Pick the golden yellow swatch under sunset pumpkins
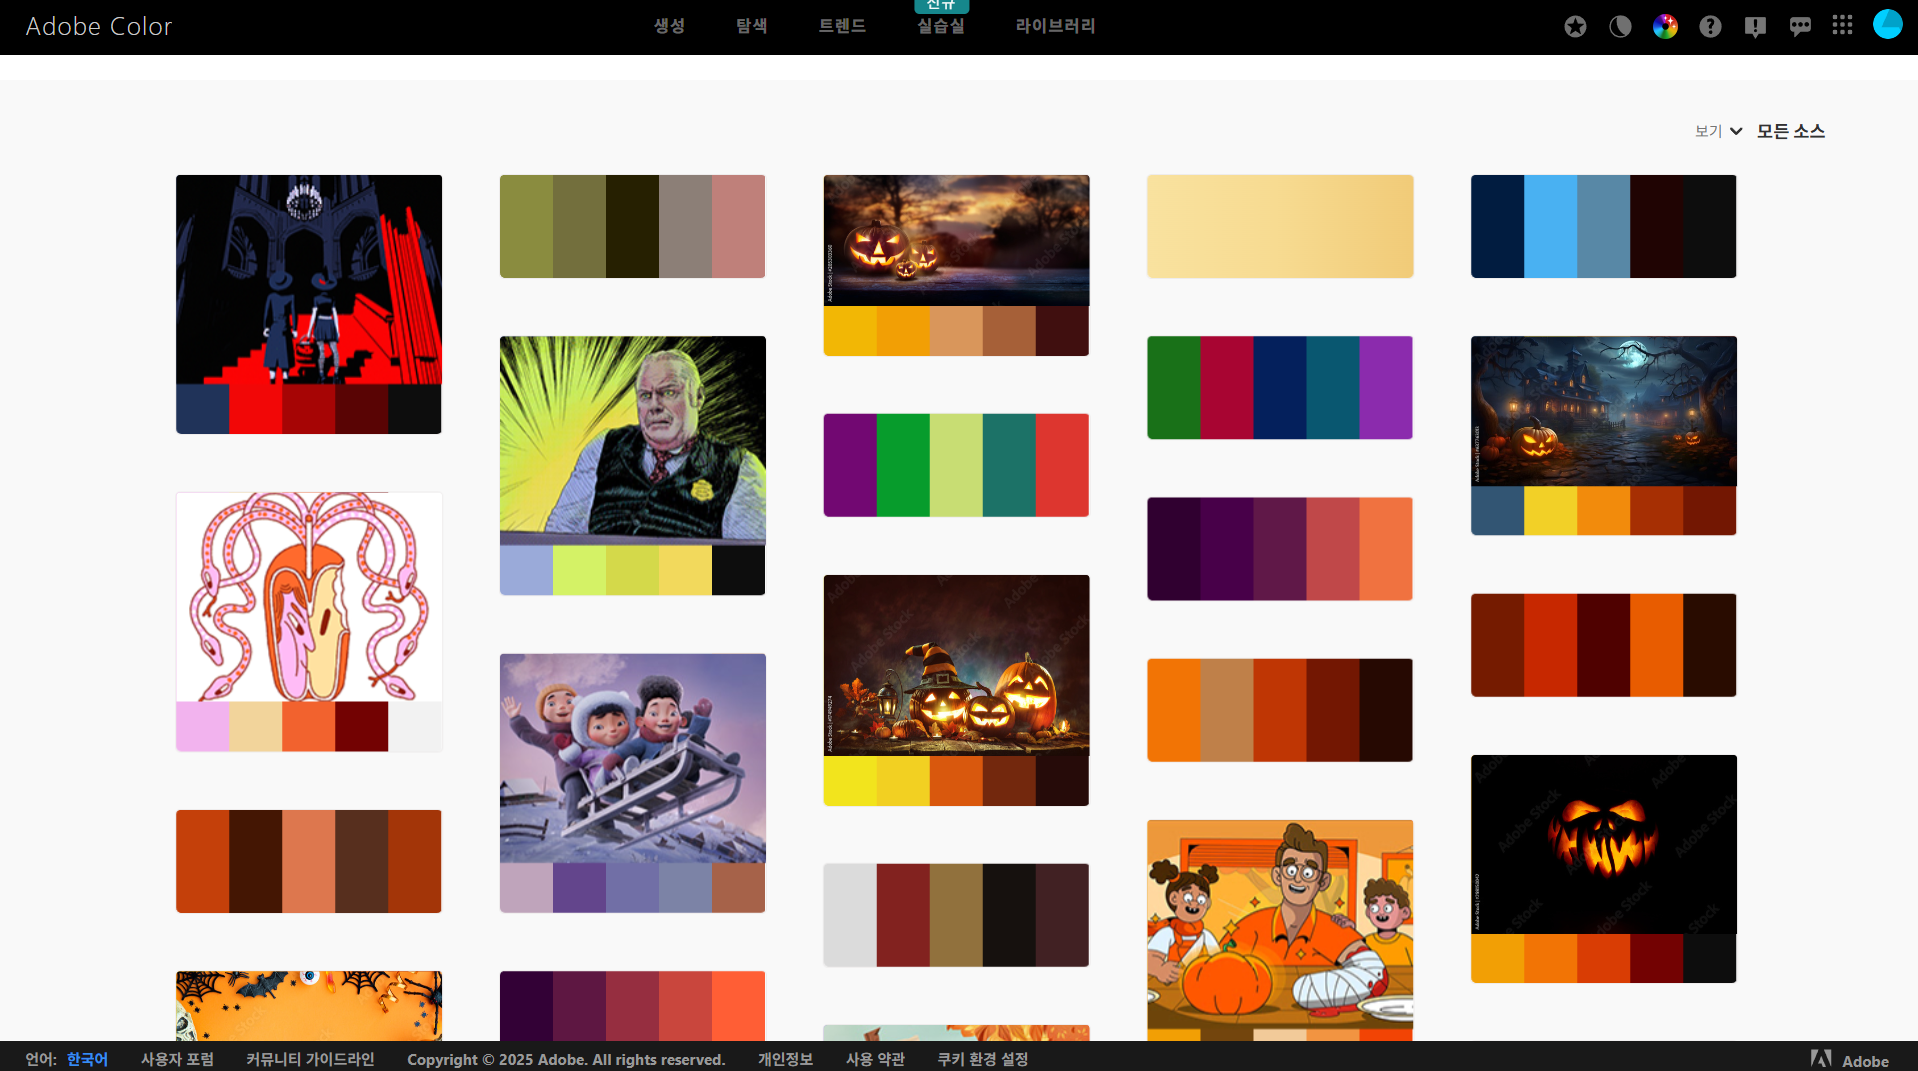 coord(850,331)
